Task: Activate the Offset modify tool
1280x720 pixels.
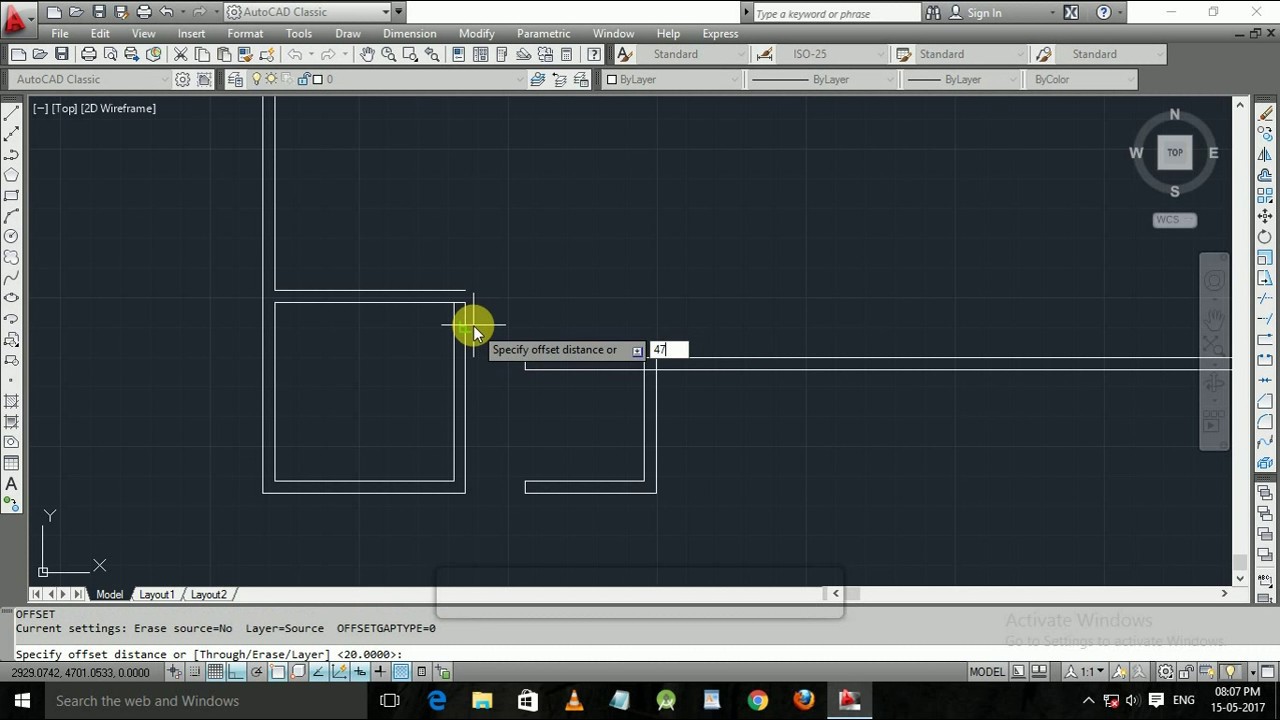Action: [x=1265, y=175]
